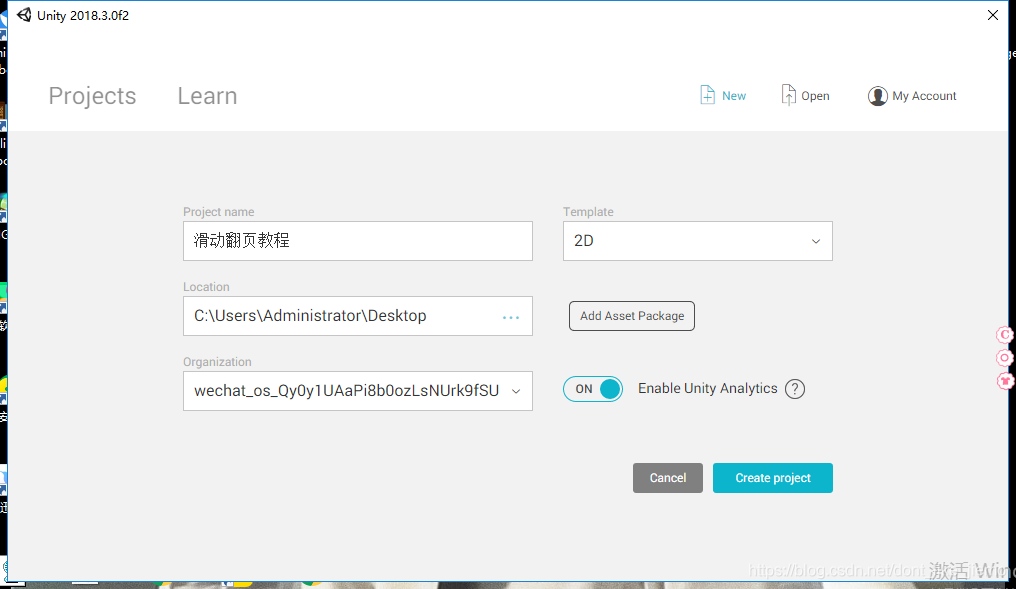Screen dimensions: 1016x589
Task: Close the Unity launcher window
Action: (993, 15)
